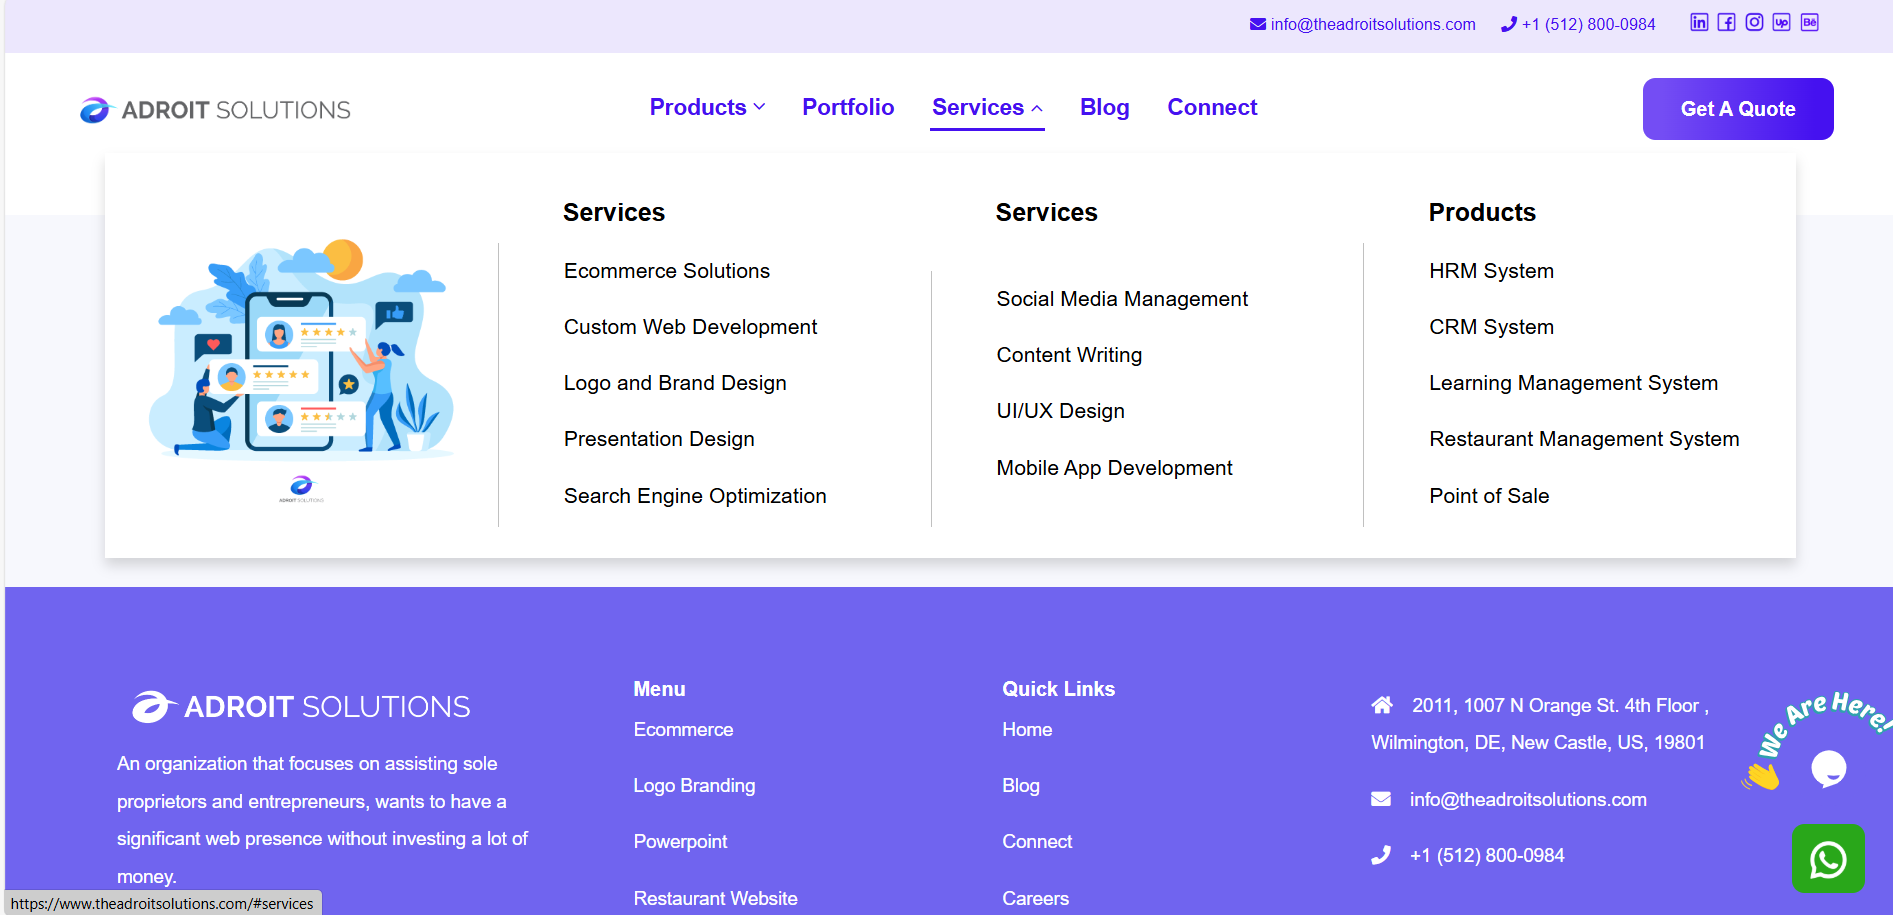
Task: Select Logo and Brand Design
Action: coord(675,383)
